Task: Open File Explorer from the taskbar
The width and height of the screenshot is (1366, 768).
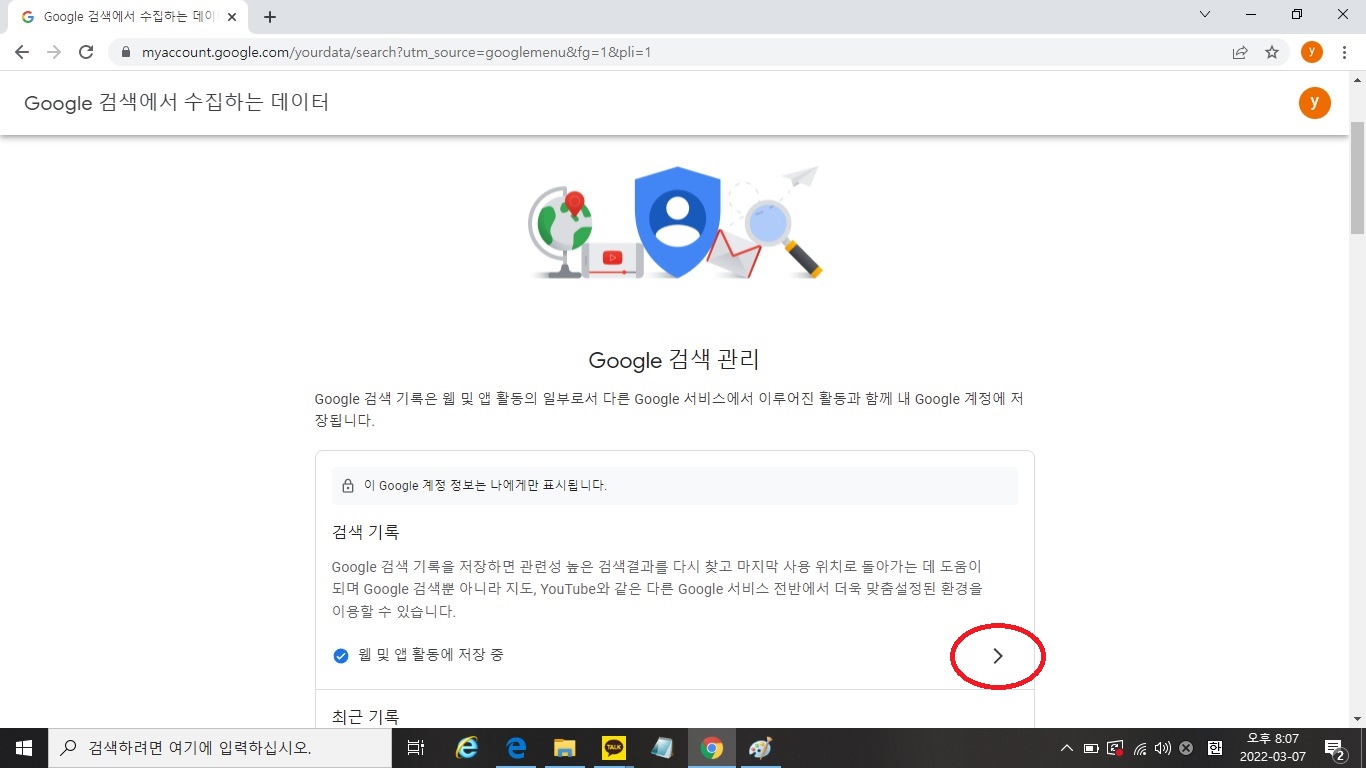Action: [x=565, y=748]
